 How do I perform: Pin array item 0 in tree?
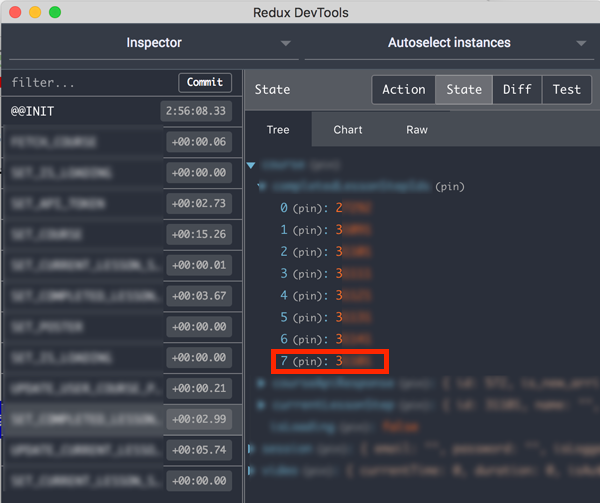pos(307,208)
